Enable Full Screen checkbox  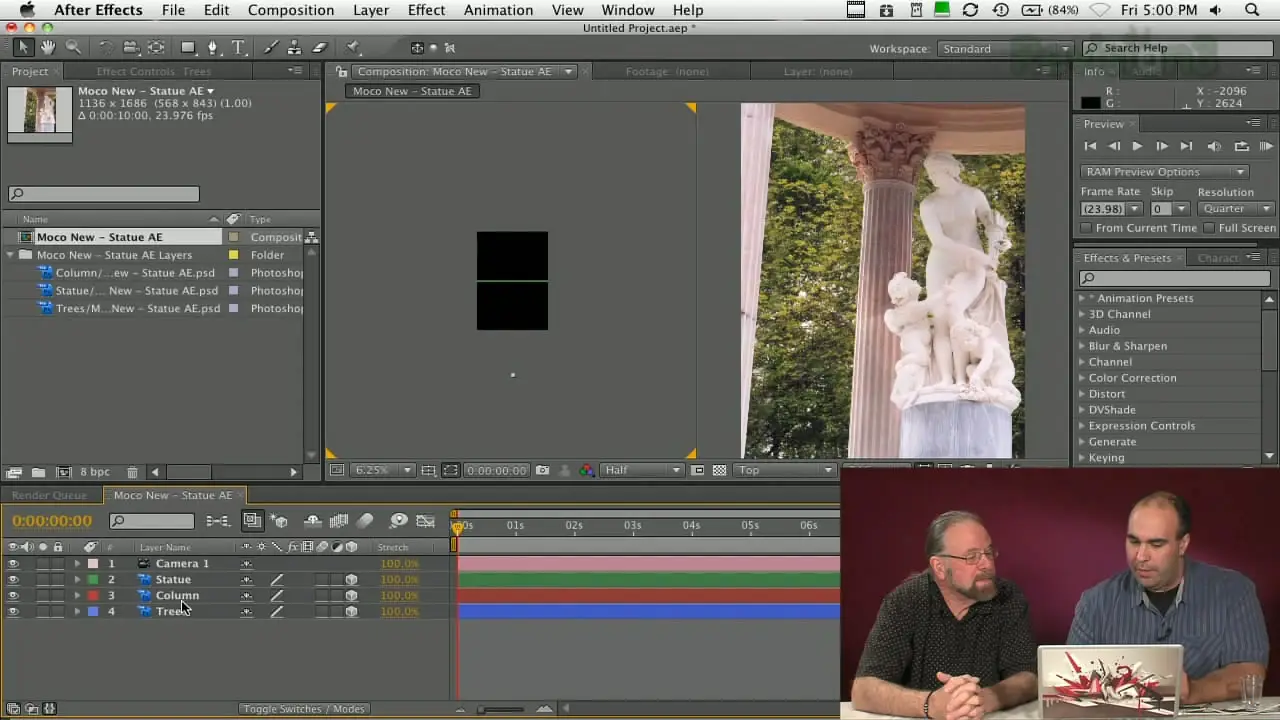pos(1209,228)
